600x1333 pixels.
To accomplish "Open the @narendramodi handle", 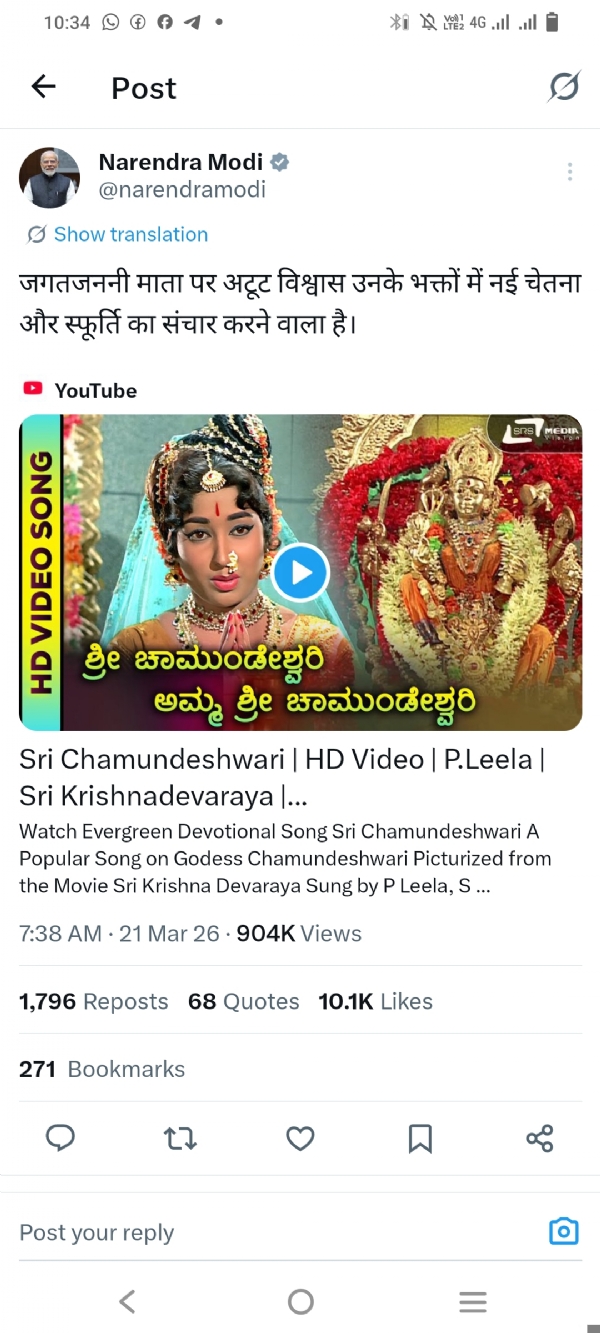I will 182,189.
